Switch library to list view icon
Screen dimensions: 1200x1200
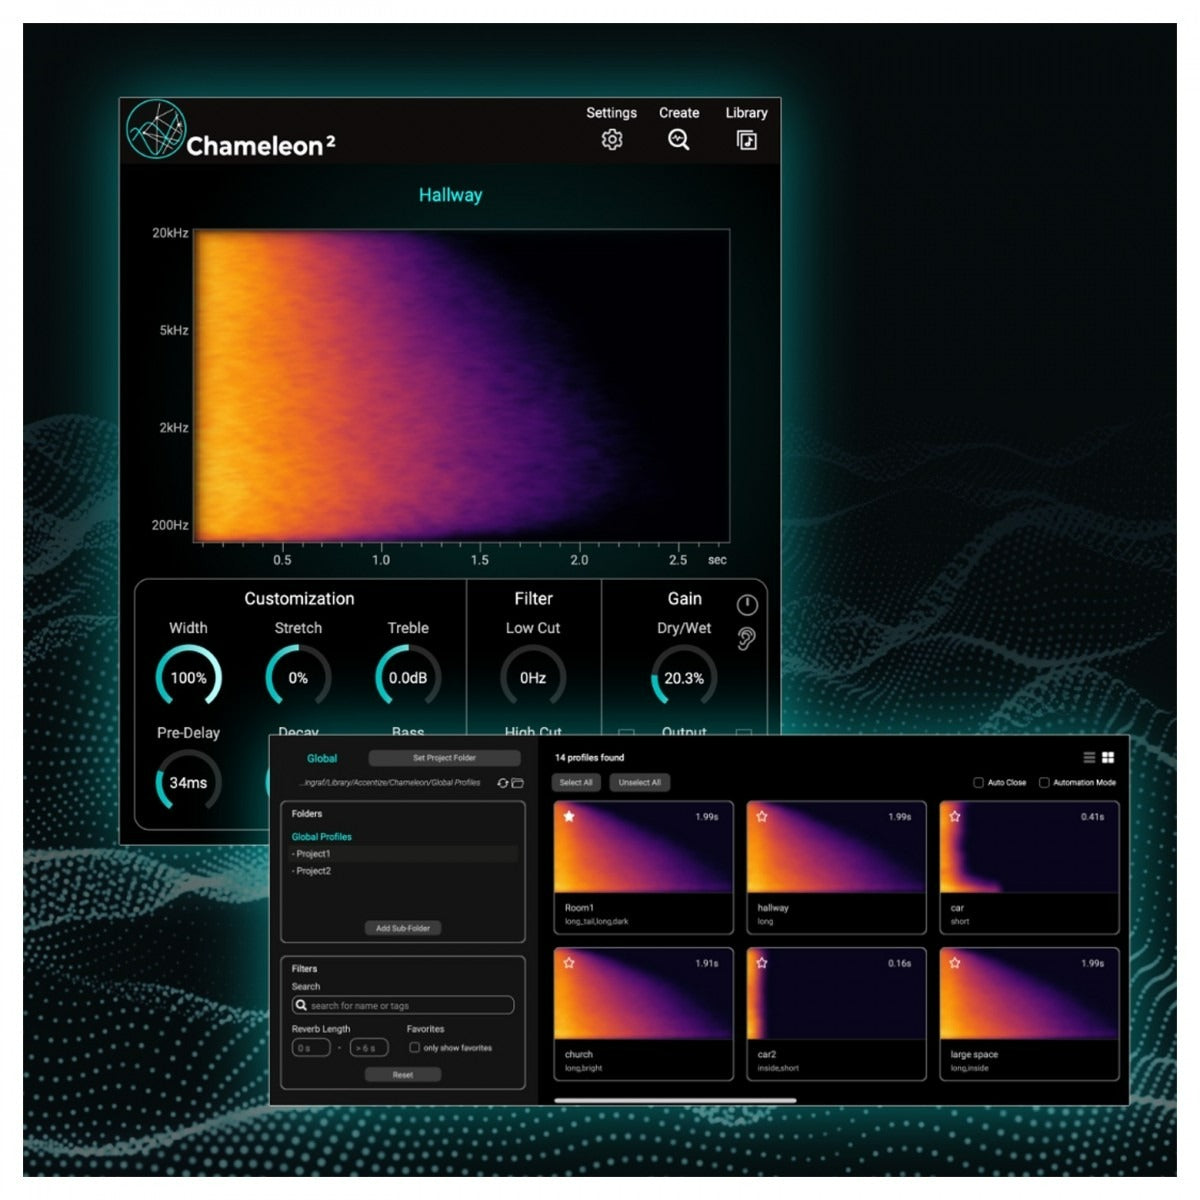point(1090,758)
